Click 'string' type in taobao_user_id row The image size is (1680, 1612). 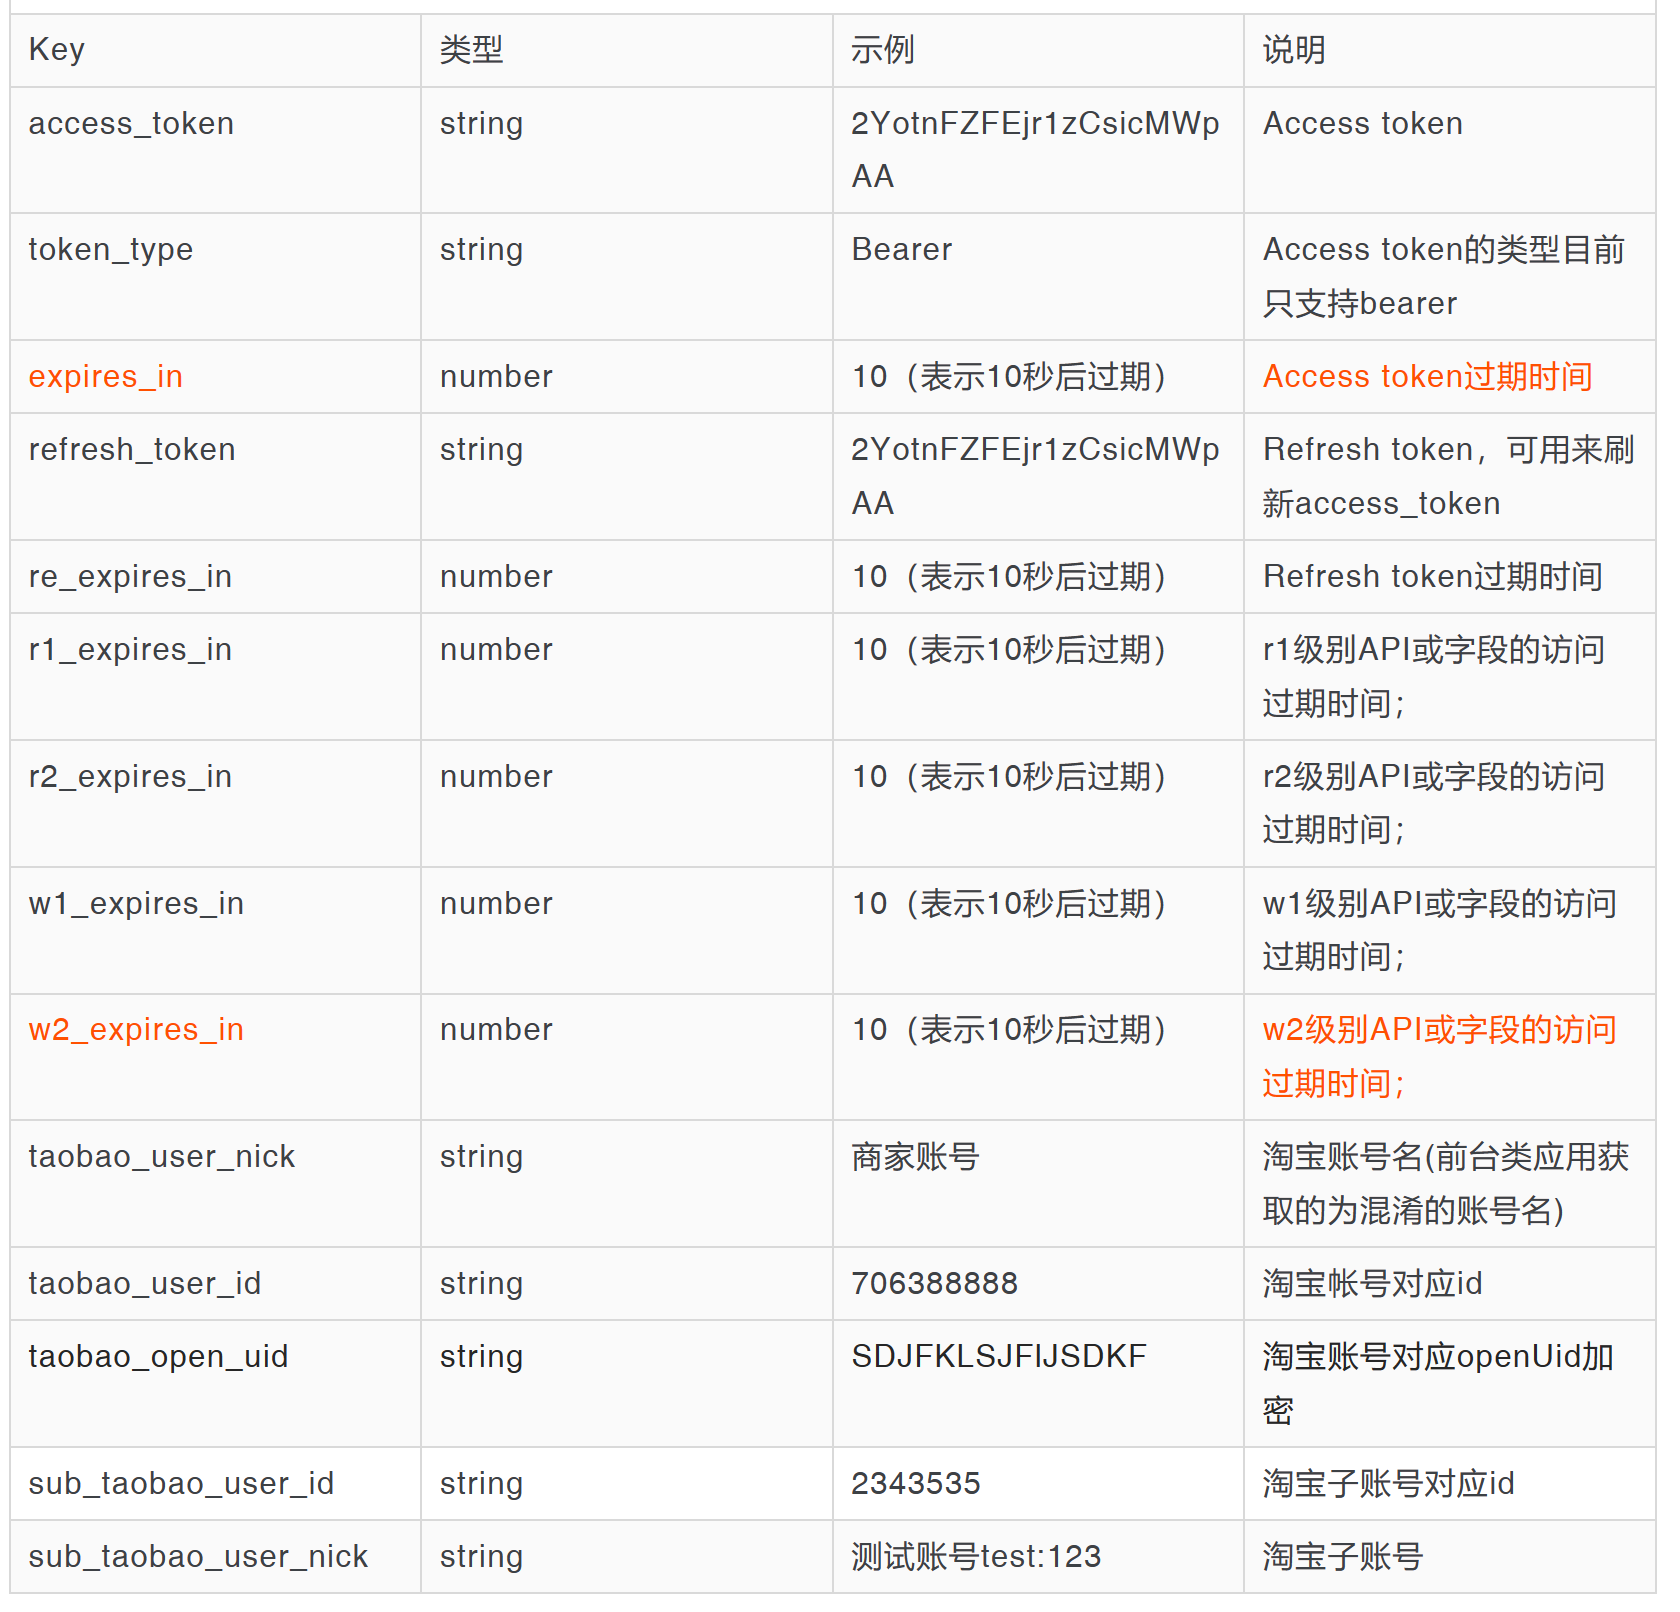tap(482, 1284)
